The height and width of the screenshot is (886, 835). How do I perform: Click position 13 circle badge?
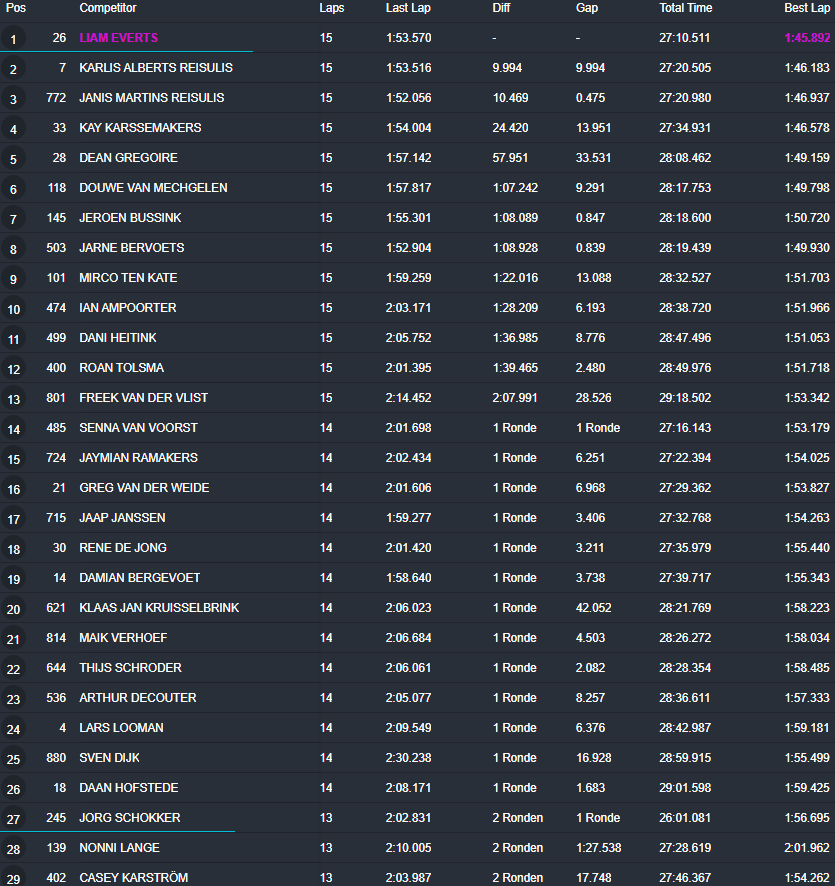click(13, 398)
